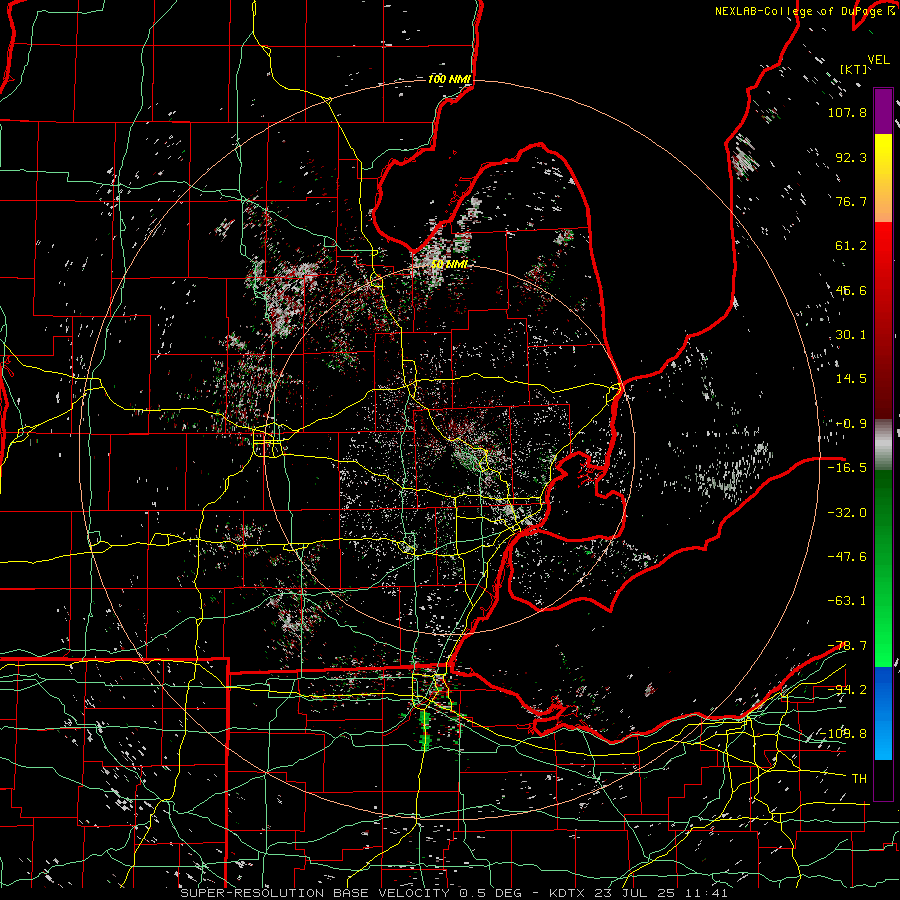This screenshot has width=900, height=900.
Task: Click the bright green velocity patch south of Toledo
Action: 425,730
